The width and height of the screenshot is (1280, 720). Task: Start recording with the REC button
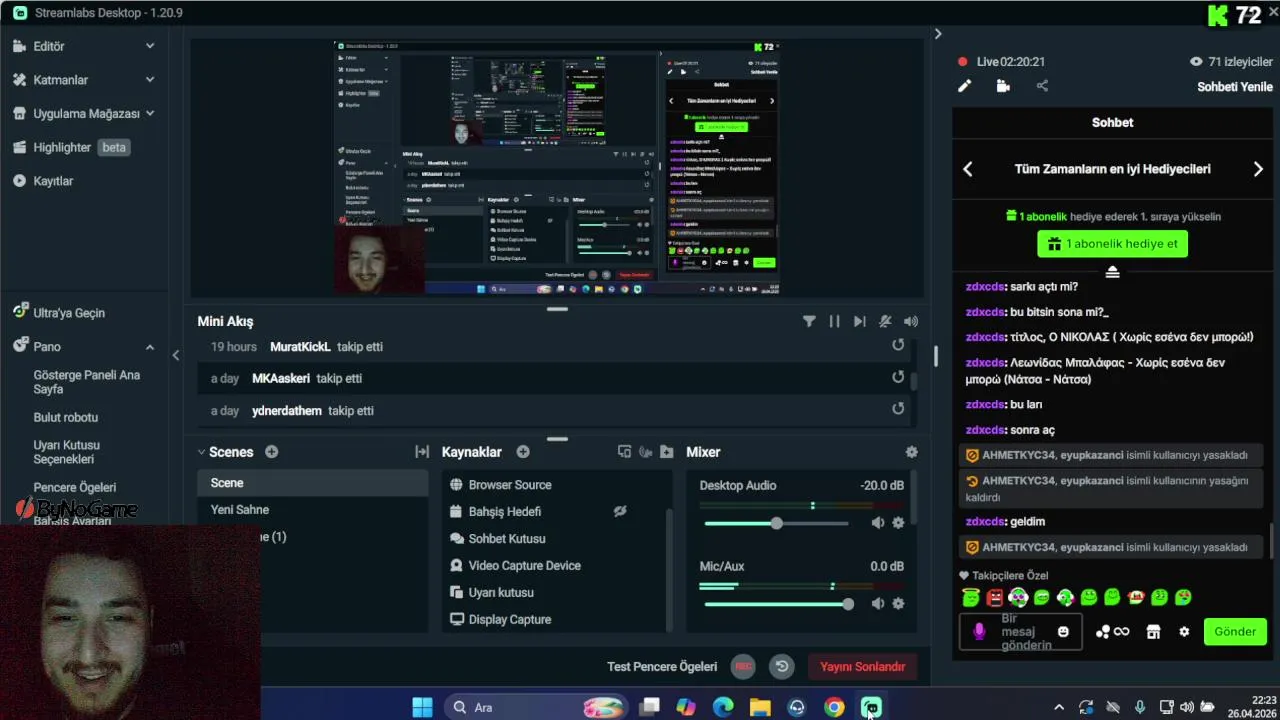[x=743, y=666]
